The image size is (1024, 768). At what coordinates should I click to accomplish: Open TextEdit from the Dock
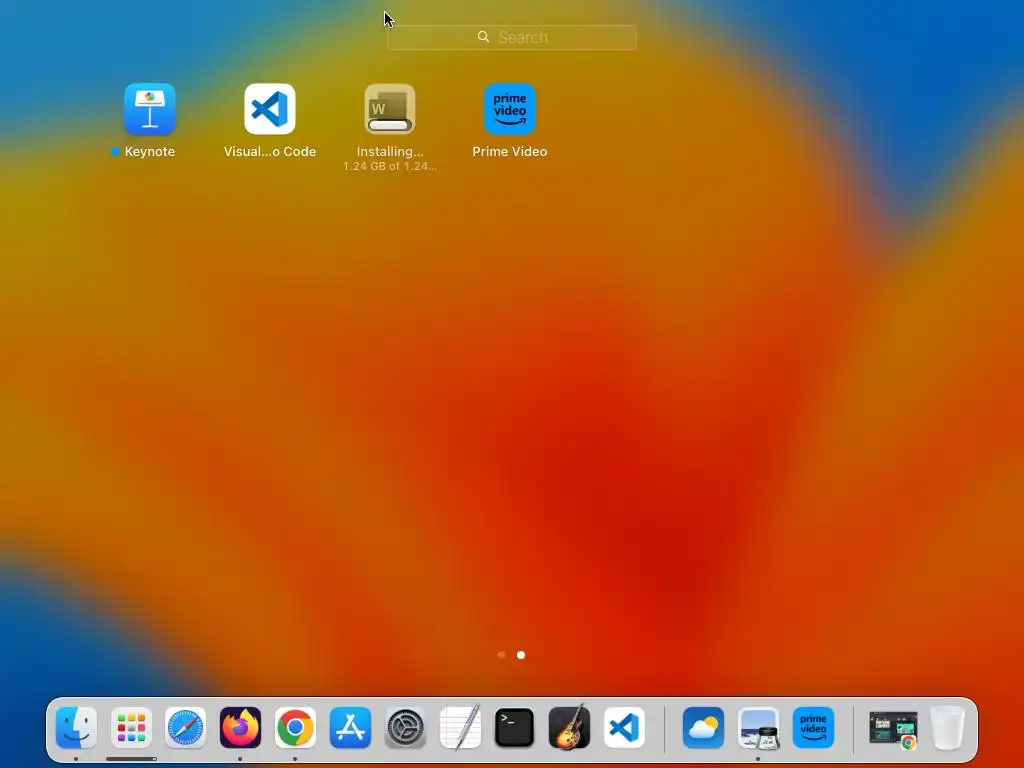pos(460,728)
